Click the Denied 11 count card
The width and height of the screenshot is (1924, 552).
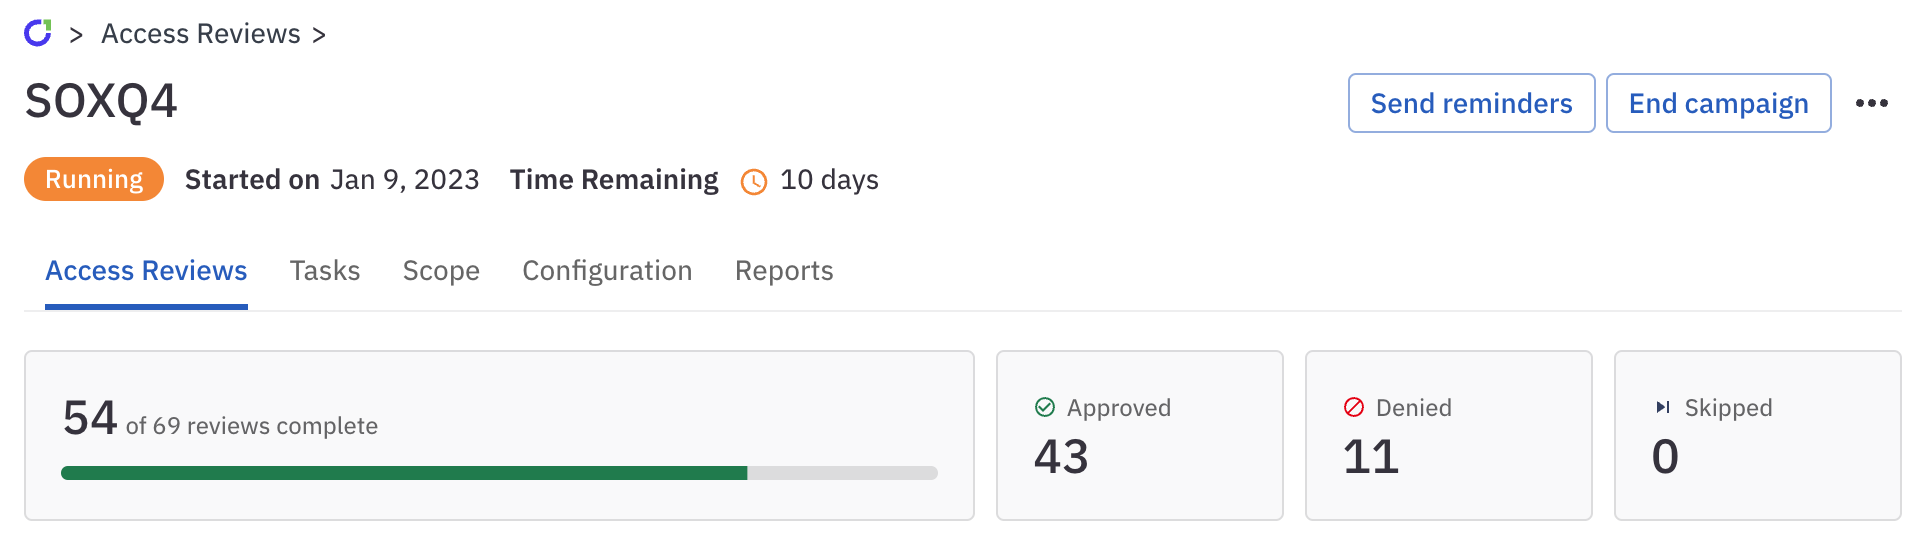click(x=1448, y=436)
